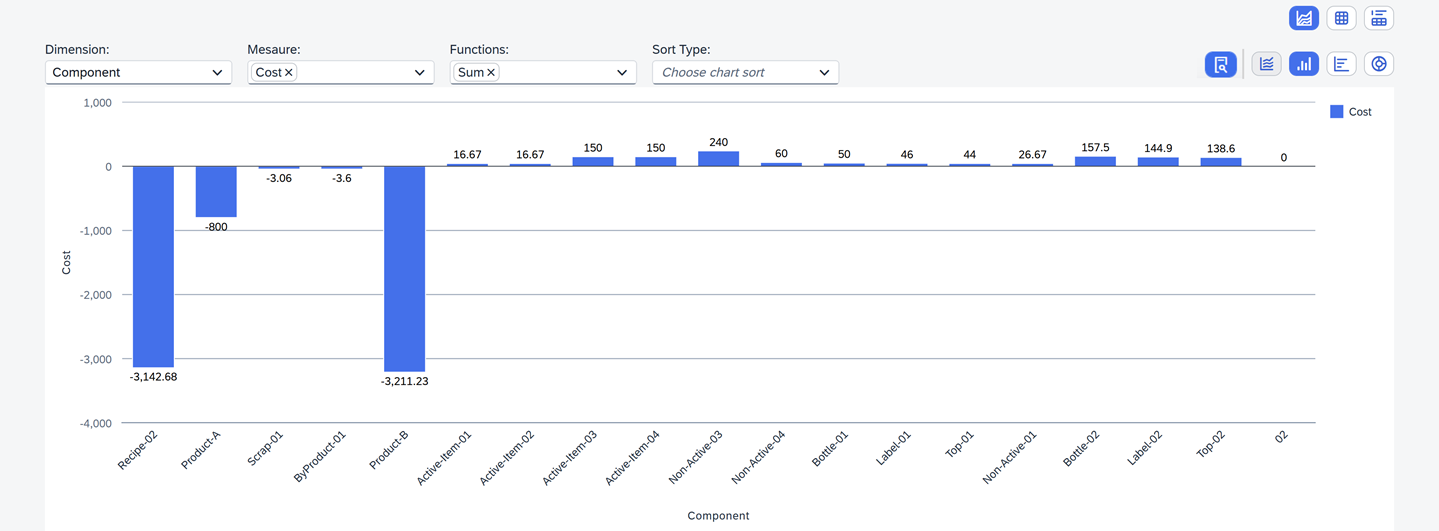
Task: Remove the Sum function token
Action: point(491,73)
